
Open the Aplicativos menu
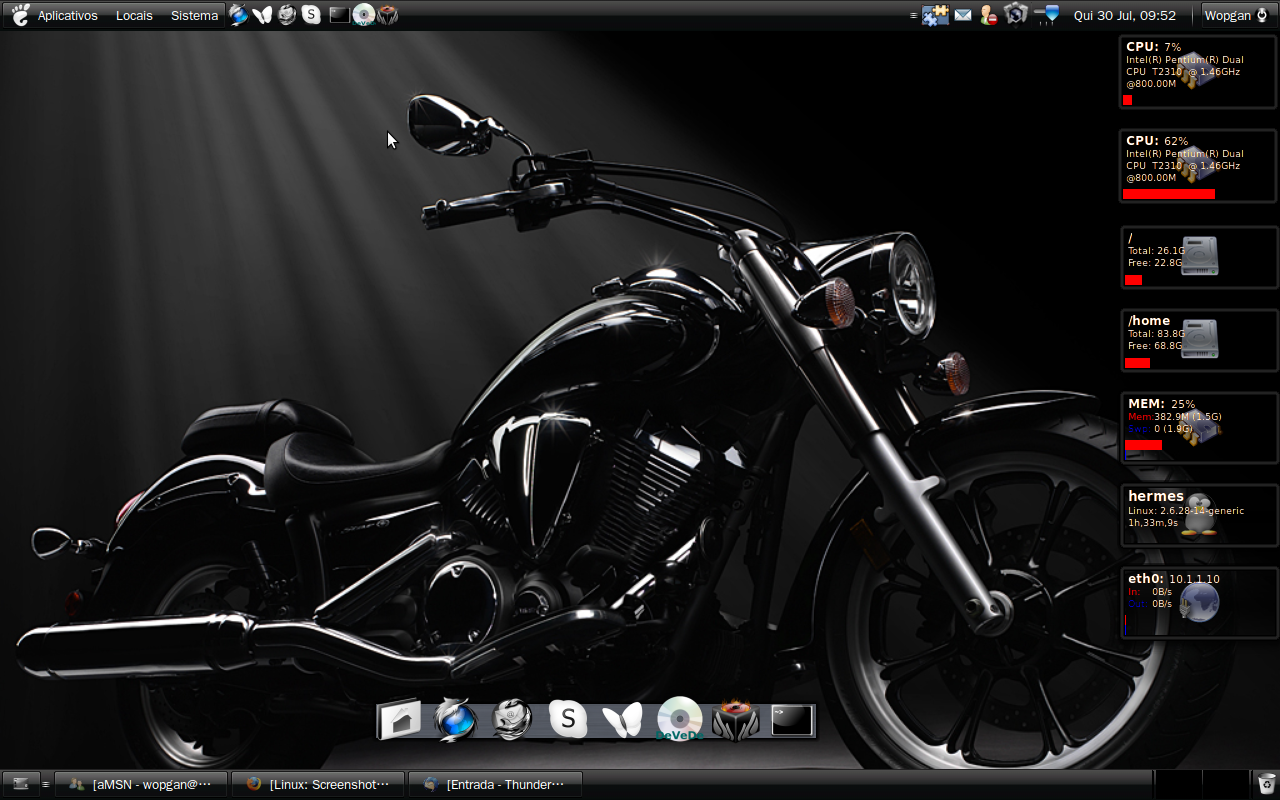(67, 15)
